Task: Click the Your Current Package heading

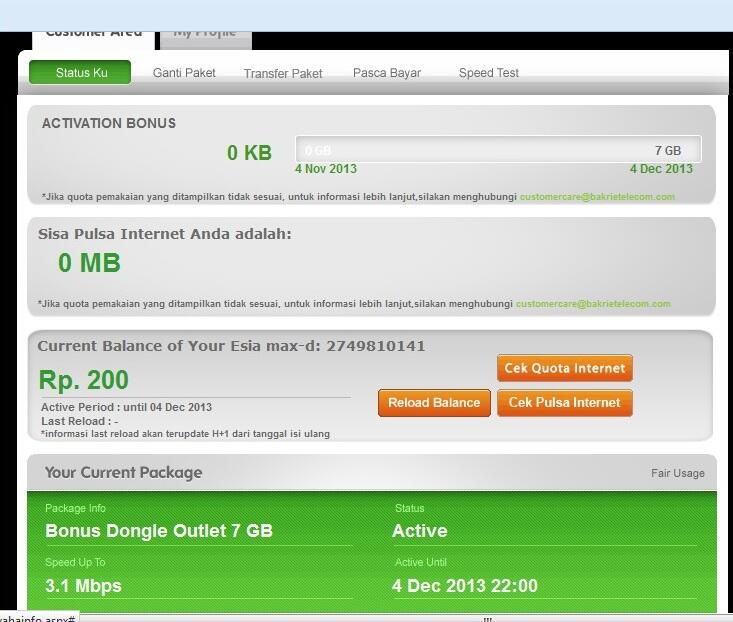Action: click(x=123, y=472)
